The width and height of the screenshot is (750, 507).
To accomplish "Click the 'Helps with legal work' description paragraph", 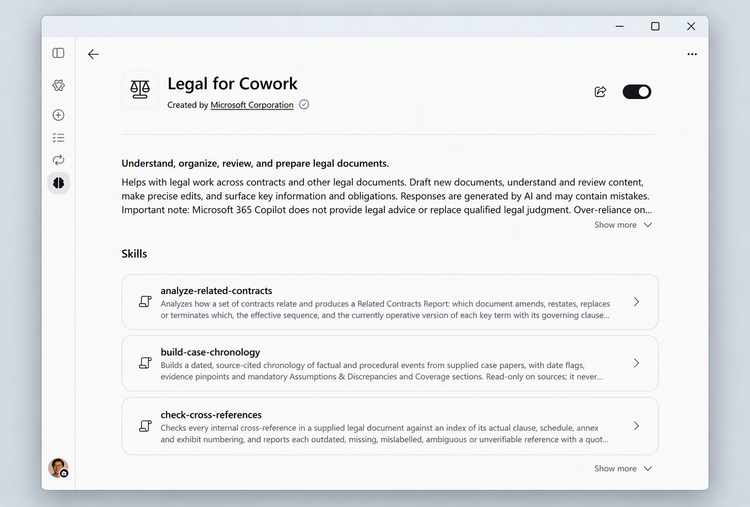I will coord(386,196).
